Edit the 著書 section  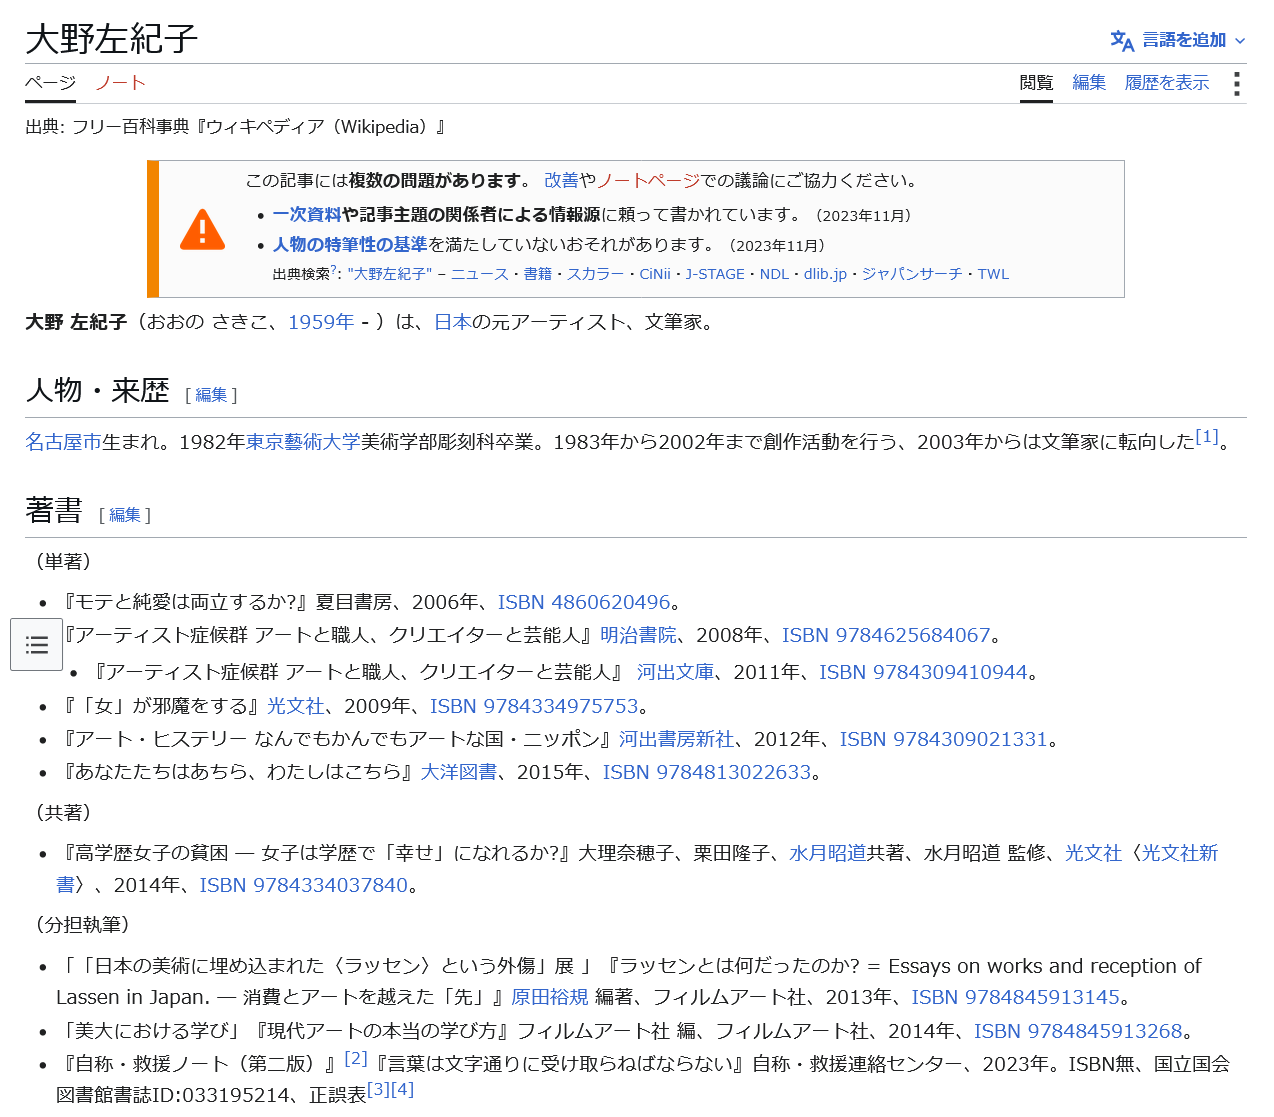tap(125, 515)
